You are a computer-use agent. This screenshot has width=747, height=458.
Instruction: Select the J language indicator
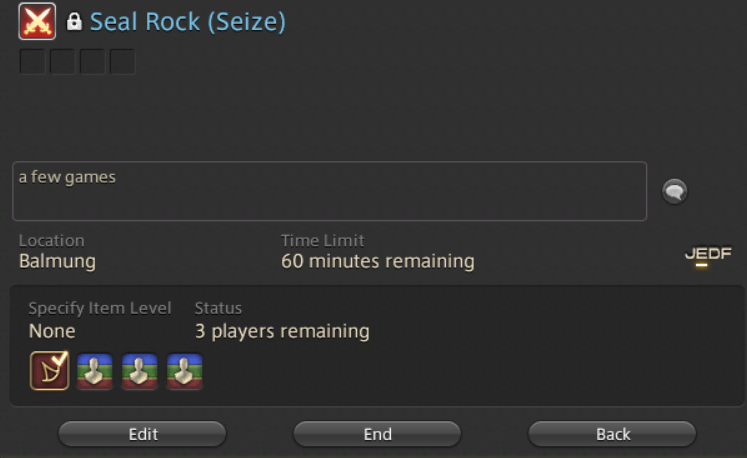click(689, 253)
